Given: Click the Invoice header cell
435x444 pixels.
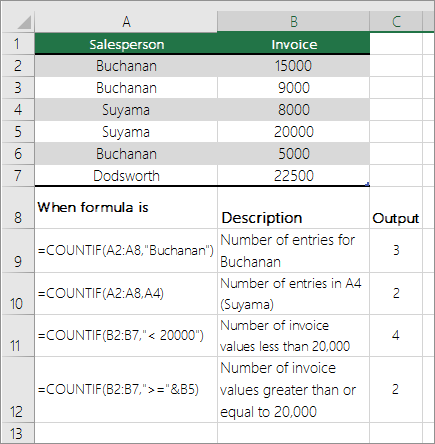Looking at the screenshot, I should click(x=293, y=44).
